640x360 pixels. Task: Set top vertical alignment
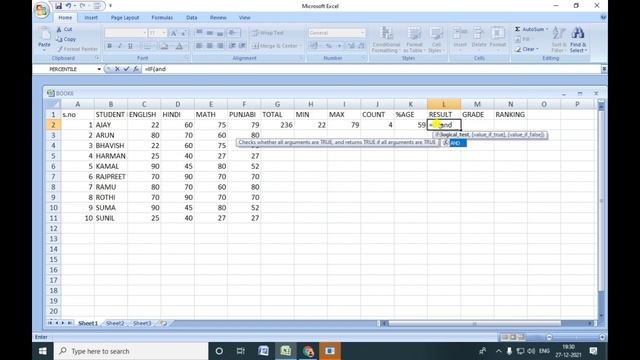pos(199,33)
